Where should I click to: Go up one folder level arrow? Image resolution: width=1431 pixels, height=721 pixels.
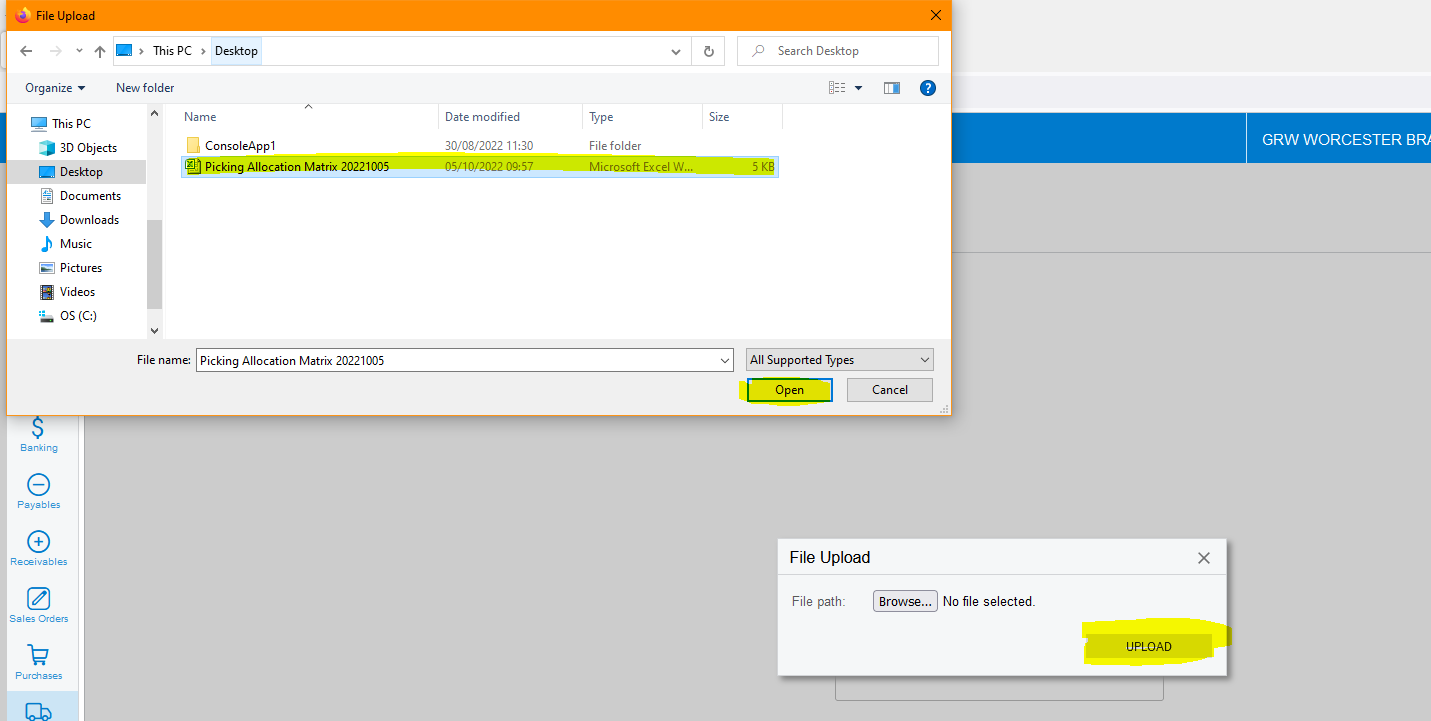100,51
